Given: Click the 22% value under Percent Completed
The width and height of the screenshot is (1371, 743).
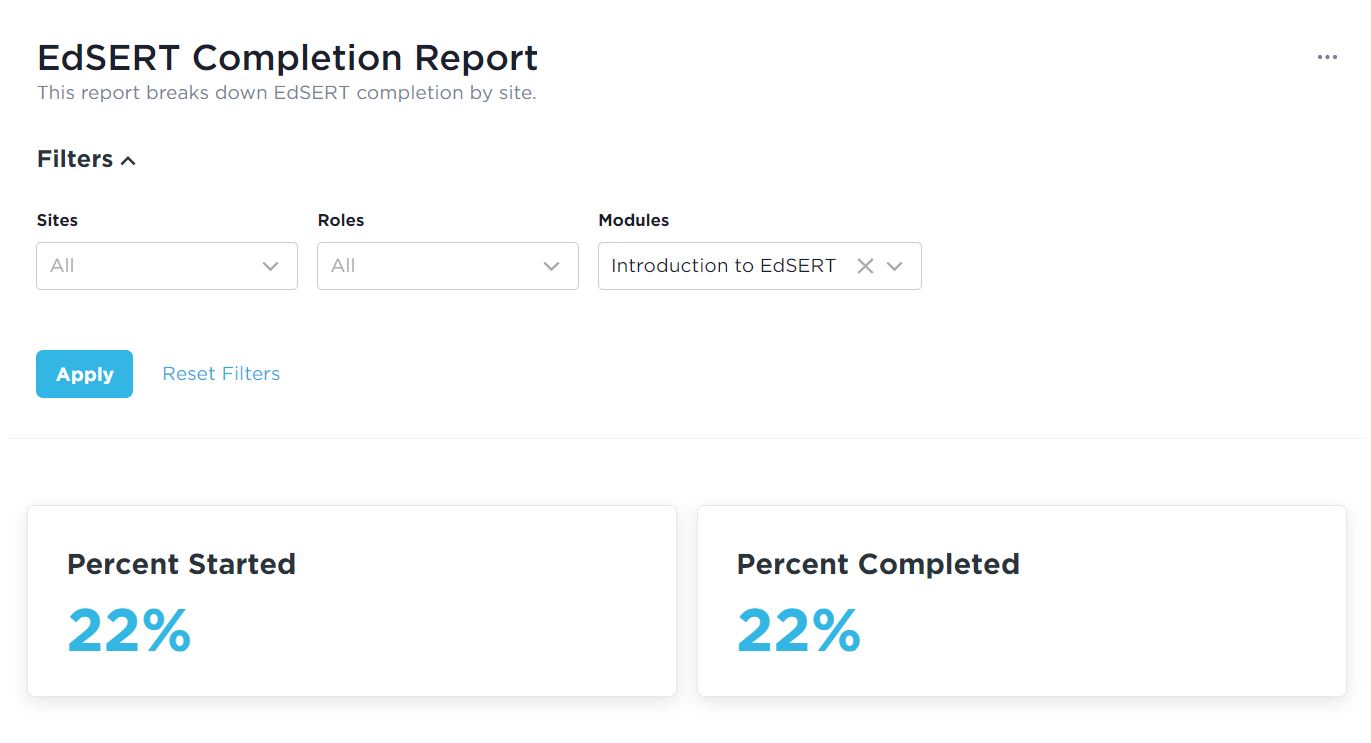Looking at the screenshot, I should (799, 630).
